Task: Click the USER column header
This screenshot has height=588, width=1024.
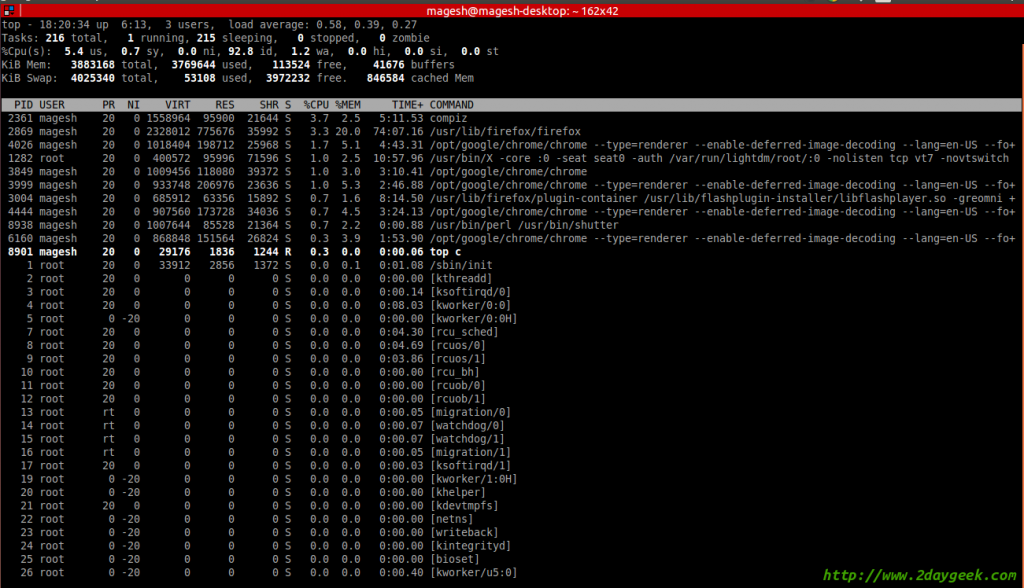Action: pos(52,104)
